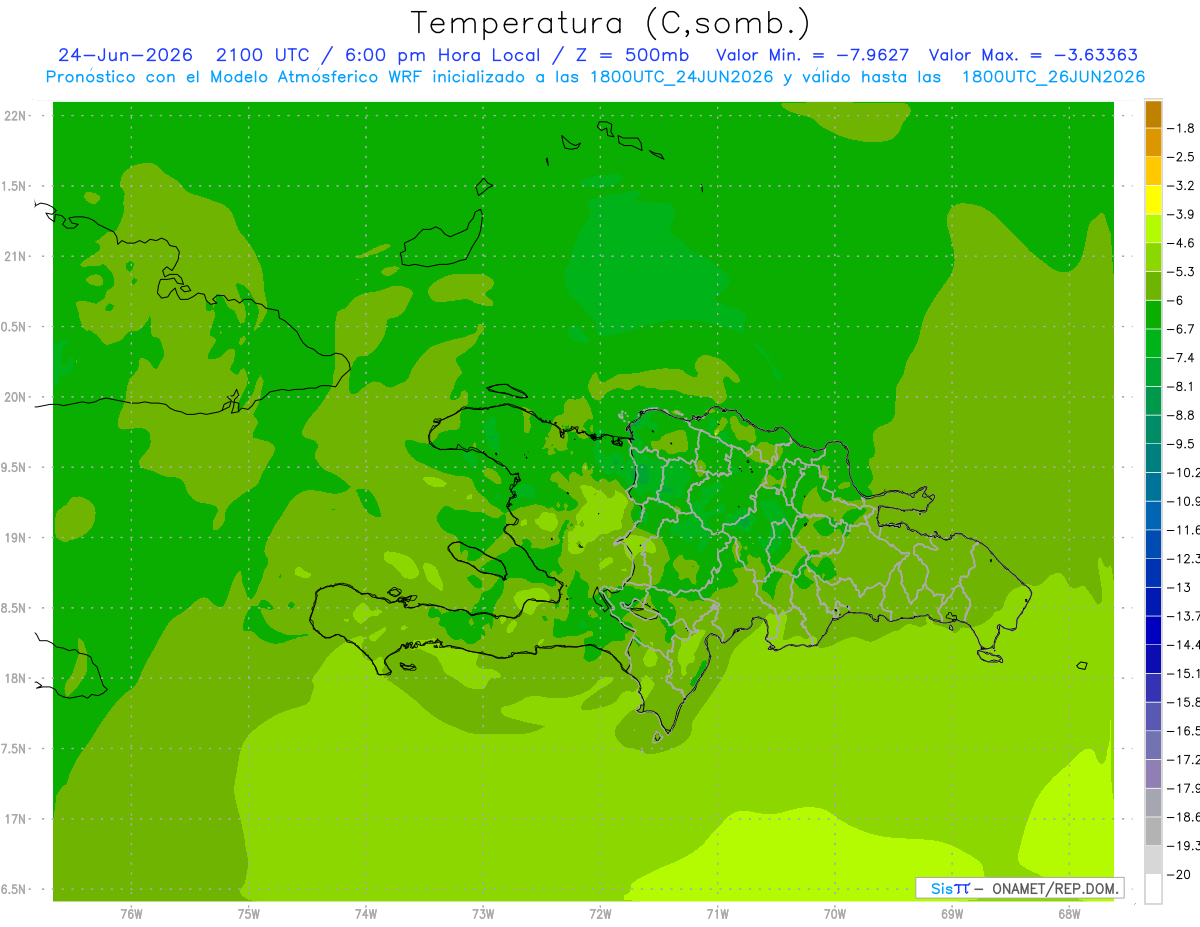Click the '-7.4' legend label
Image resolution: width=1200 pixels, height=927 pixels.
[x=1181, y=358]
